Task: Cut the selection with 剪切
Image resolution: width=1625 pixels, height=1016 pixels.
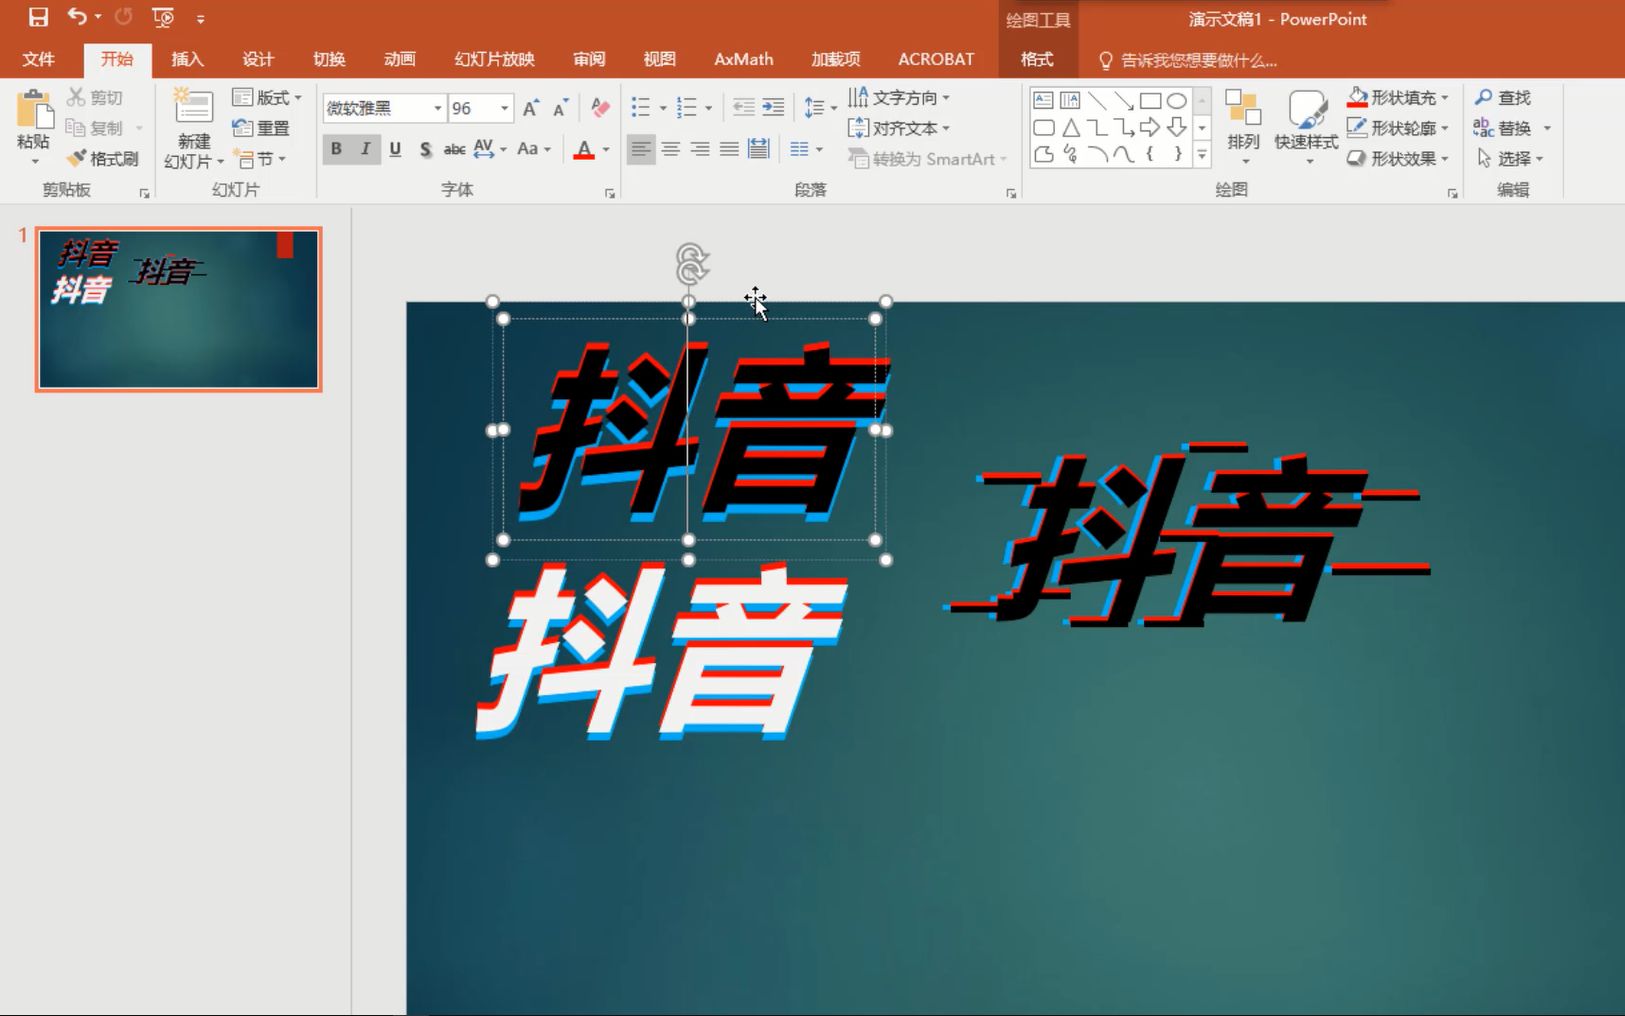Action: coord(96,97)
